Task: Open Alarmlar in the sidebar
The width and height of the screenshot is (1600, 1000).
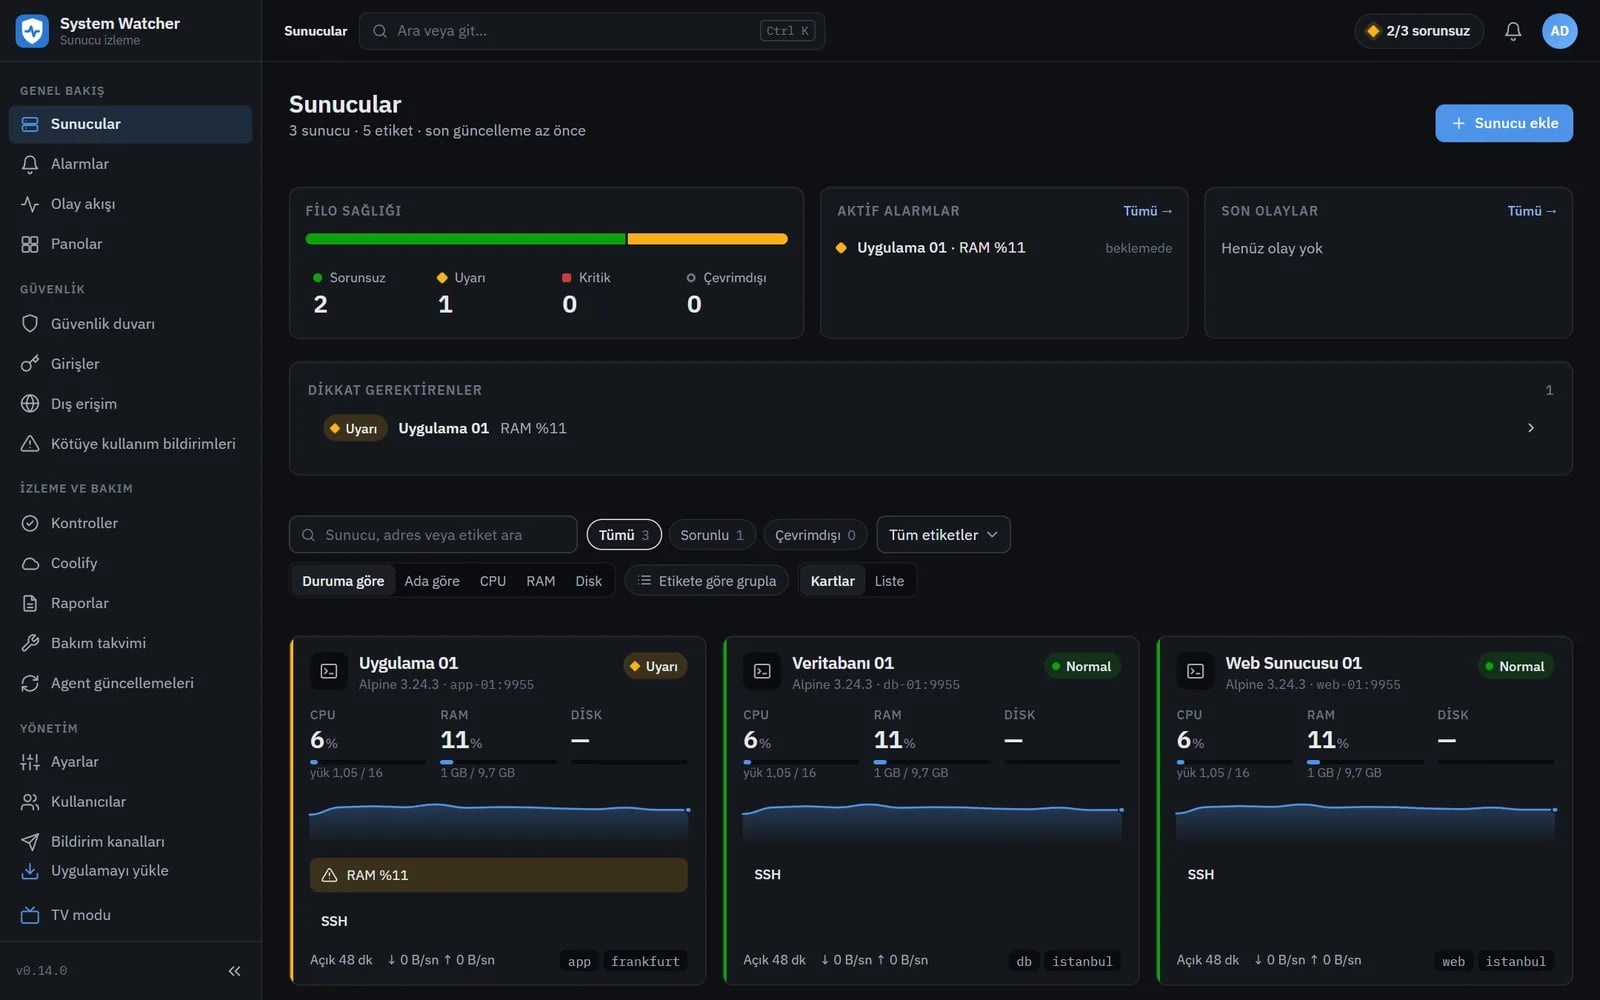Action: (130, 164)
